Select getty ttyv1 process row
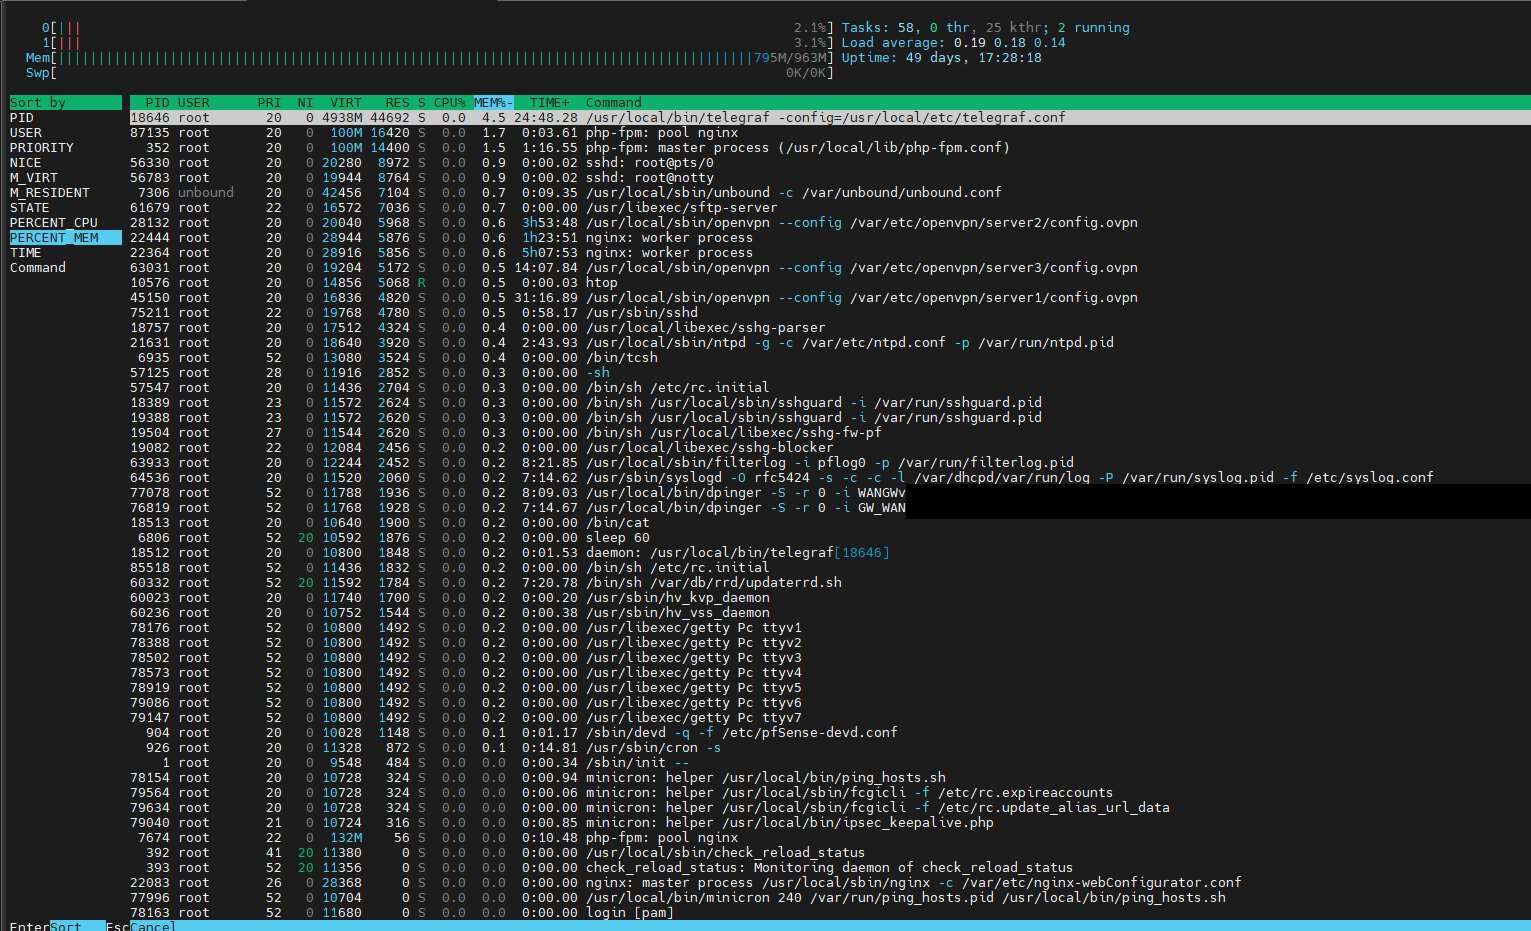1531x931 pixels. 830,628
